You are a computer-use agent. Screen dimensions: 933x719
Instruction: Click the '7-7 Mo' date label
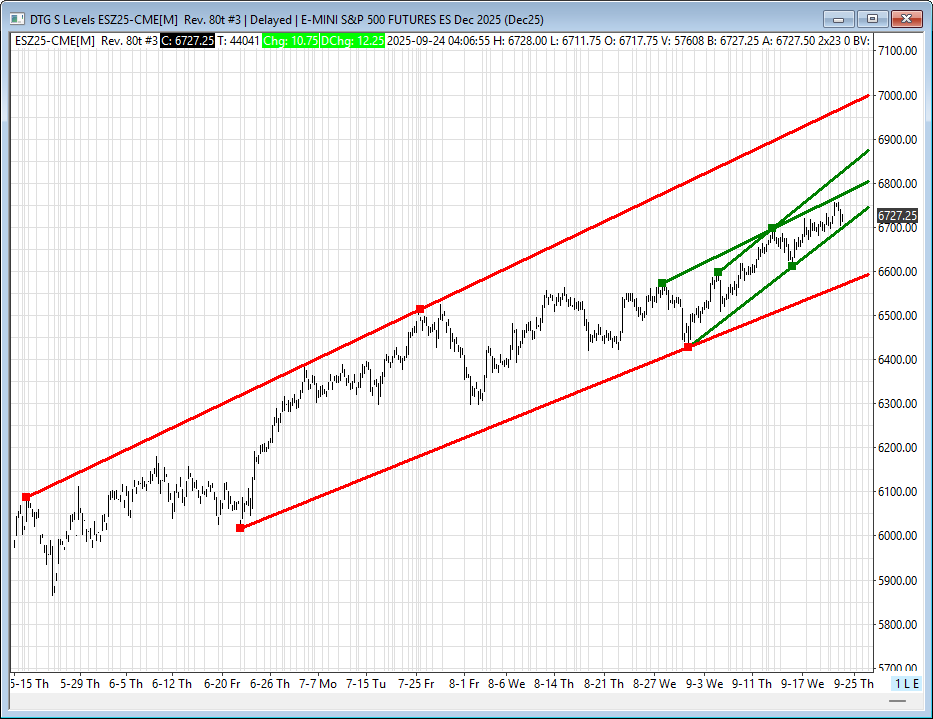(x=318, y=684)
